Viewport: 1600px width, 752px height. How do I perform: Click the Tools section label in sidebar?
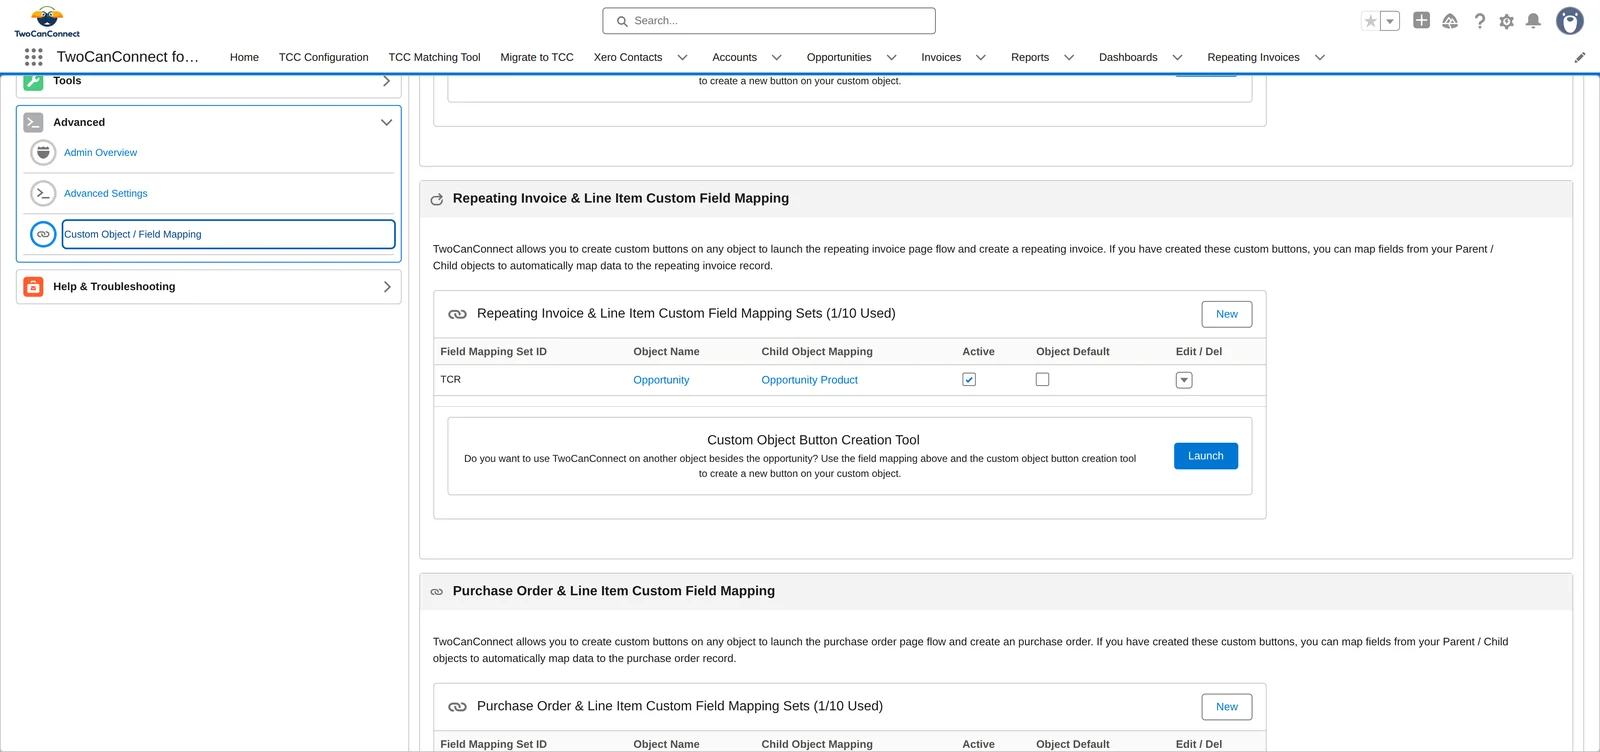[x=67, y=81]
